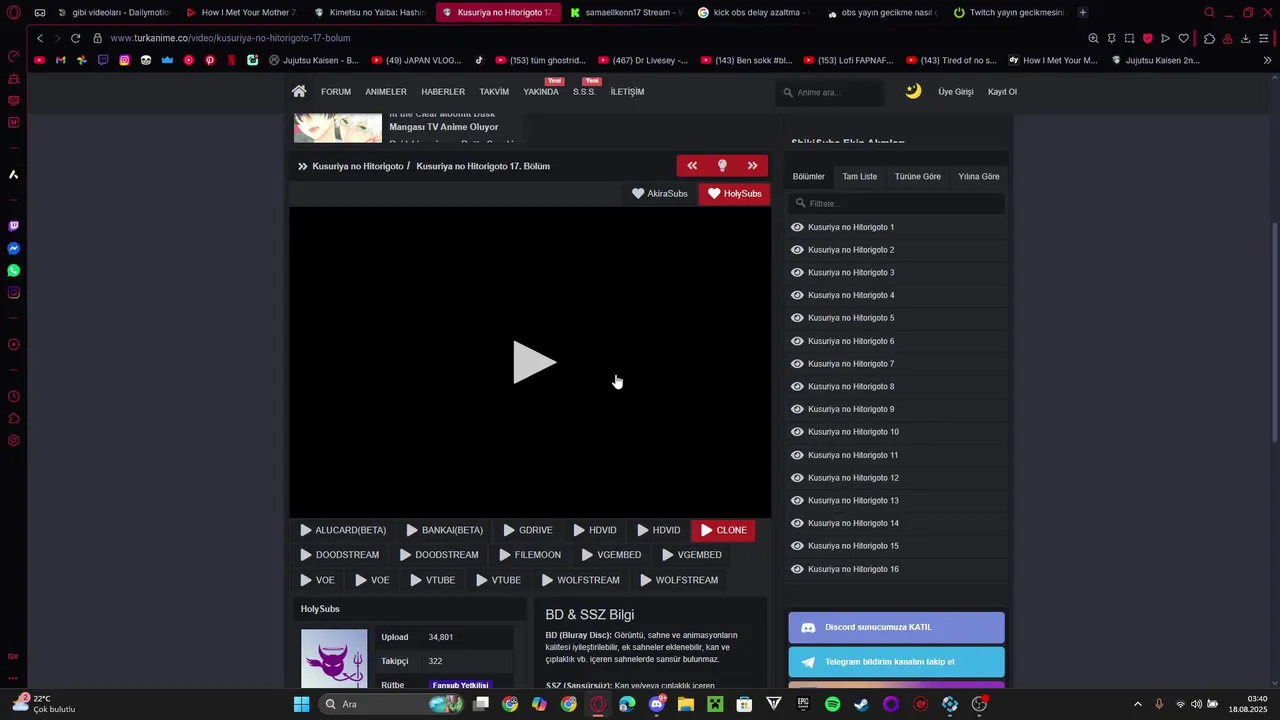Click Kayıt Ol register link
The image size is (1280, 720).
(x=1002, y=92)
